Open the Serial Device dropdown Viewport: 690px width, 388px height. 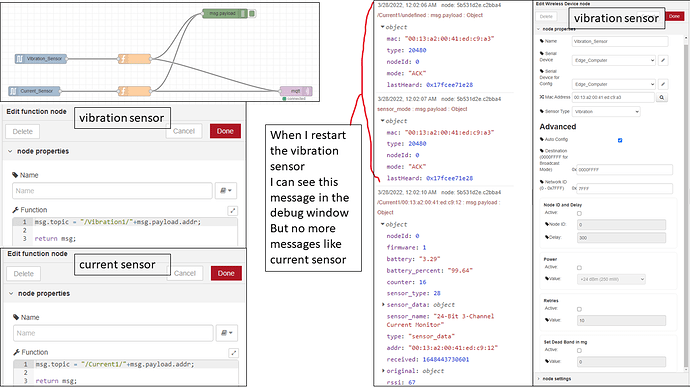(x=614, y=60)
